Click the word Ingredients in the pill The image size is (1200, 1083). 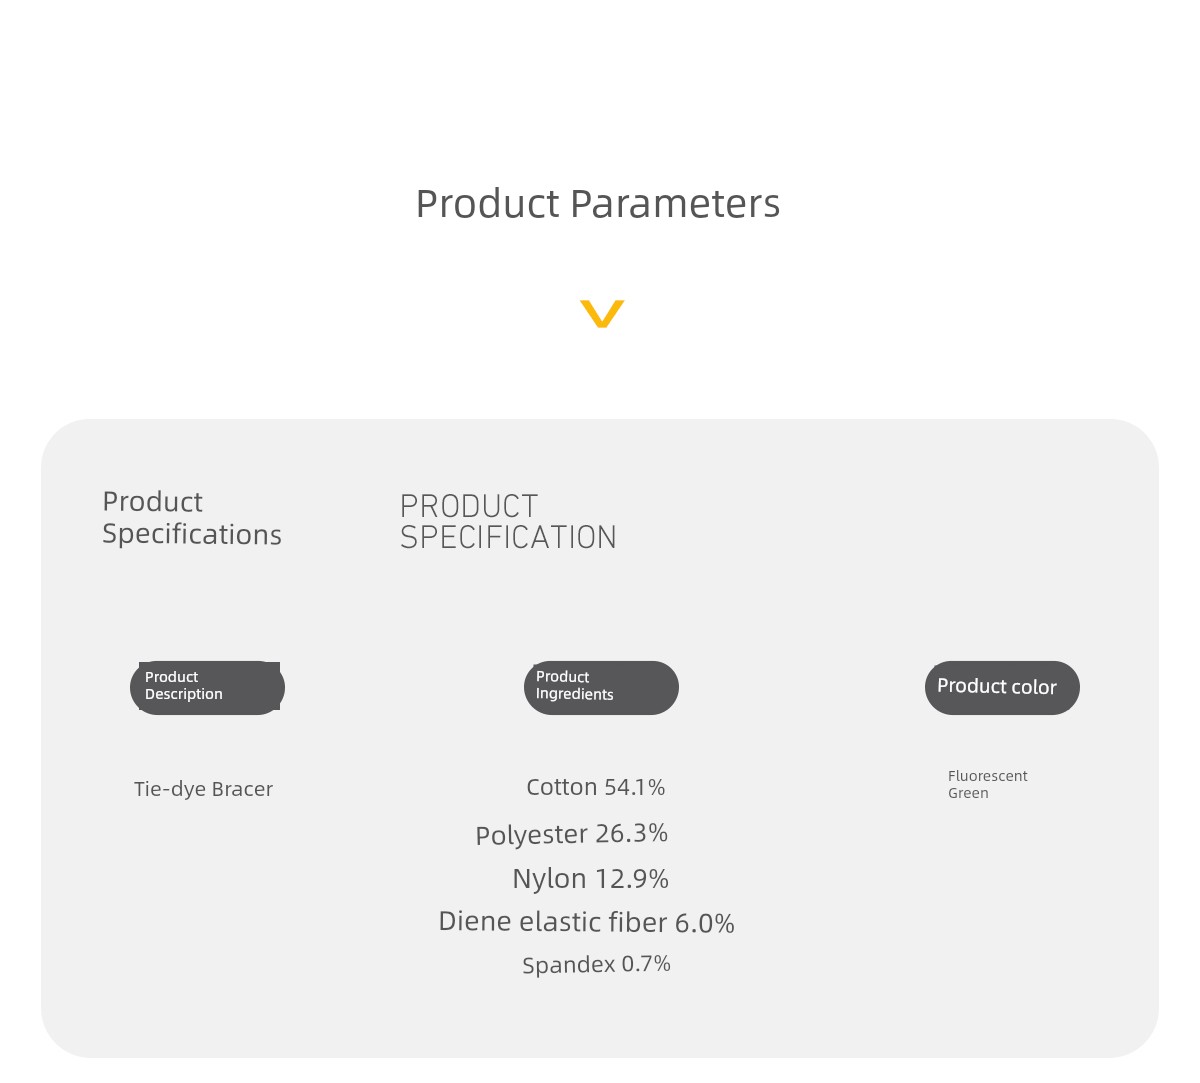575,695
